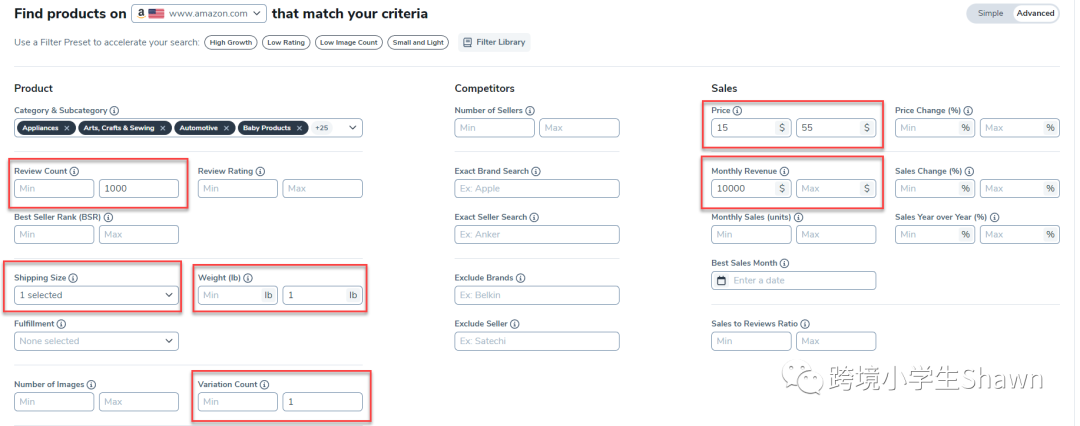This screenshot has width=1080, height=426.
Task: Apply the Low Rating filter preset
Action: coord(286,43)
